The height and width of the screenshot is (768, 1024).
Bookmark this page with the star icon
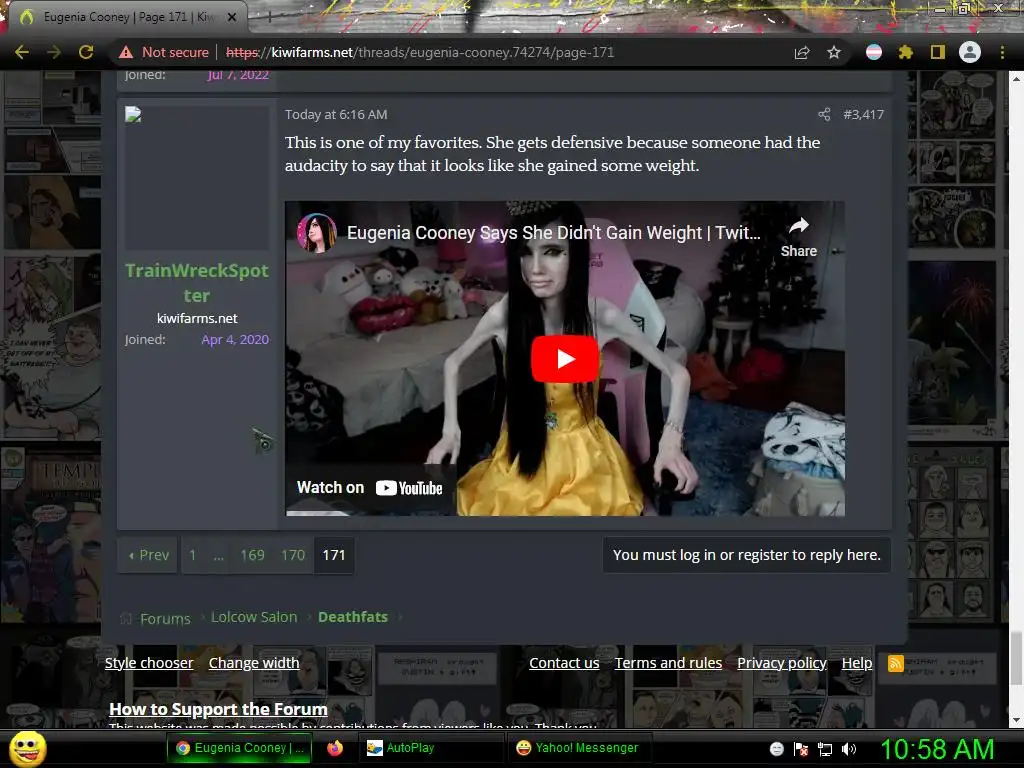[834, 52]
